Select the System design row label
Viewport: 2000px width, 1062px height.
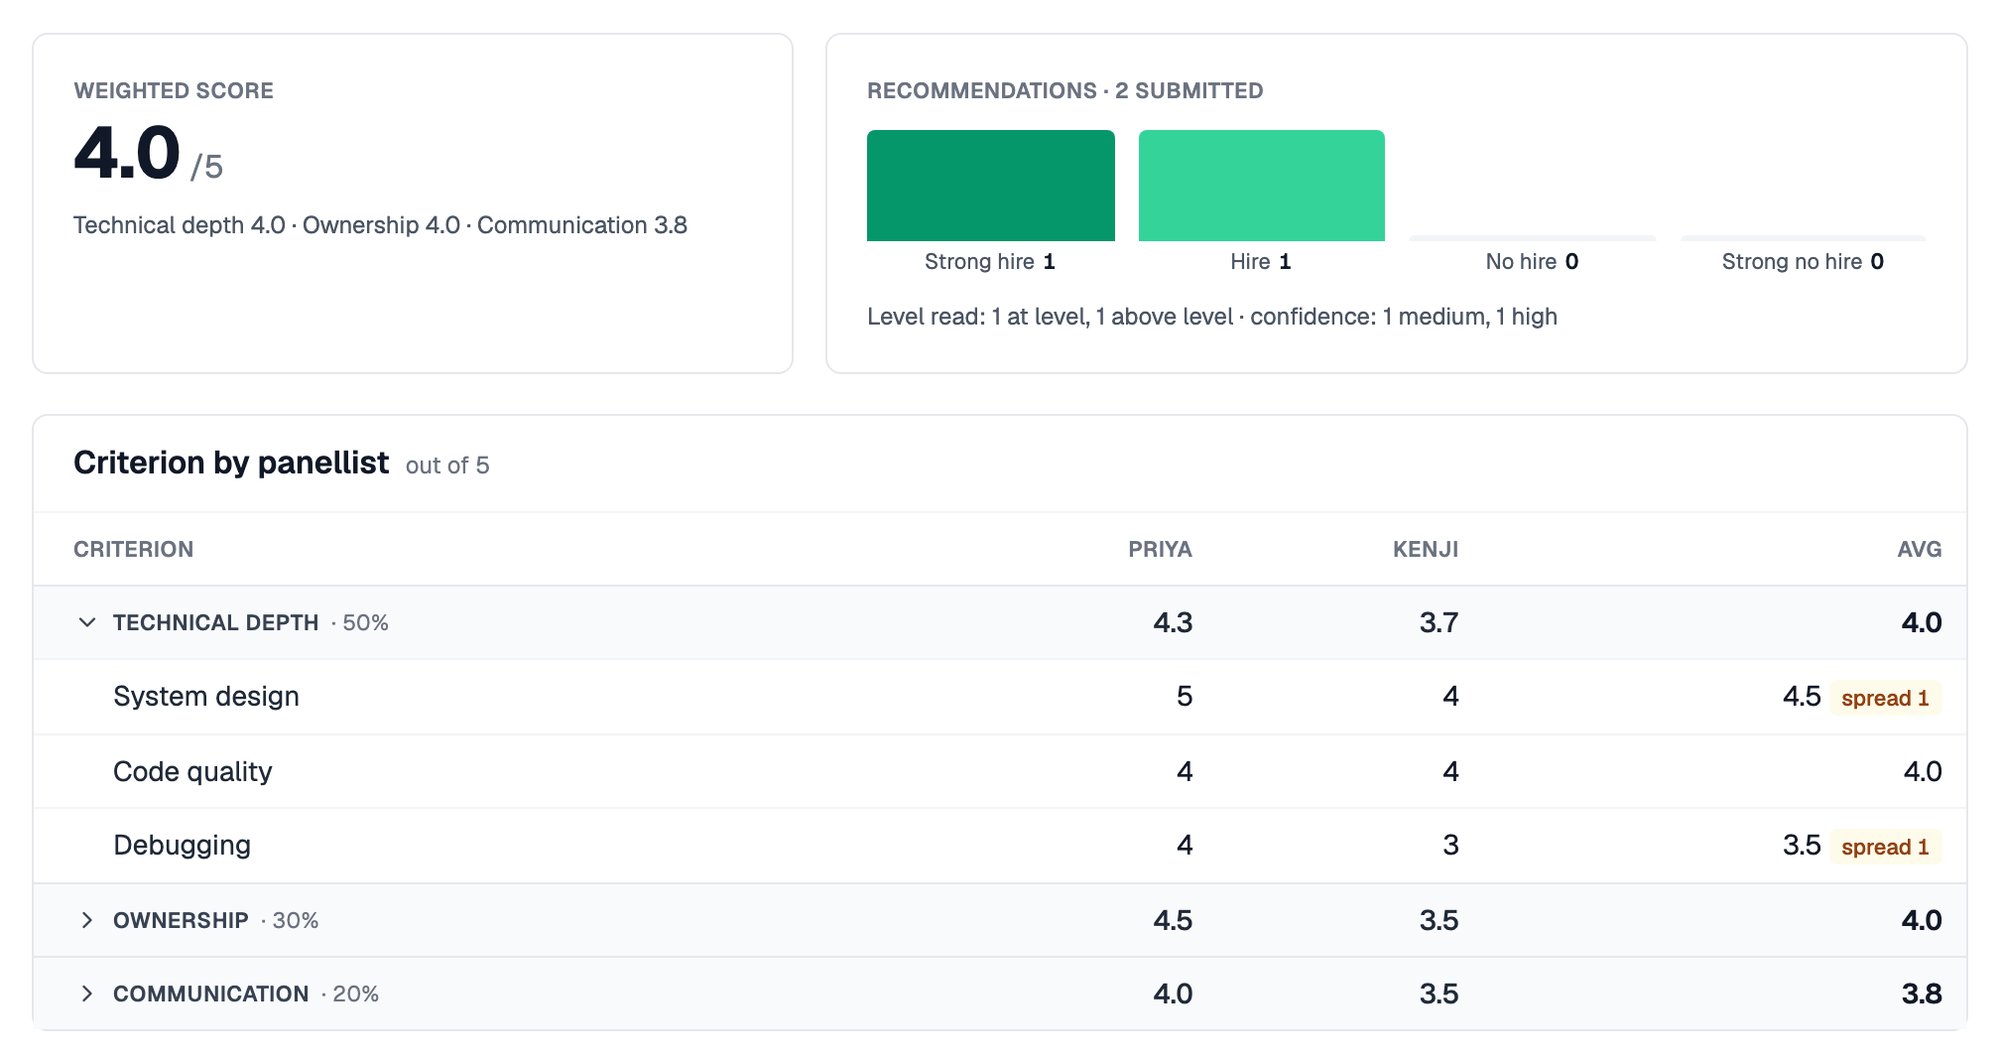[206, 696]
